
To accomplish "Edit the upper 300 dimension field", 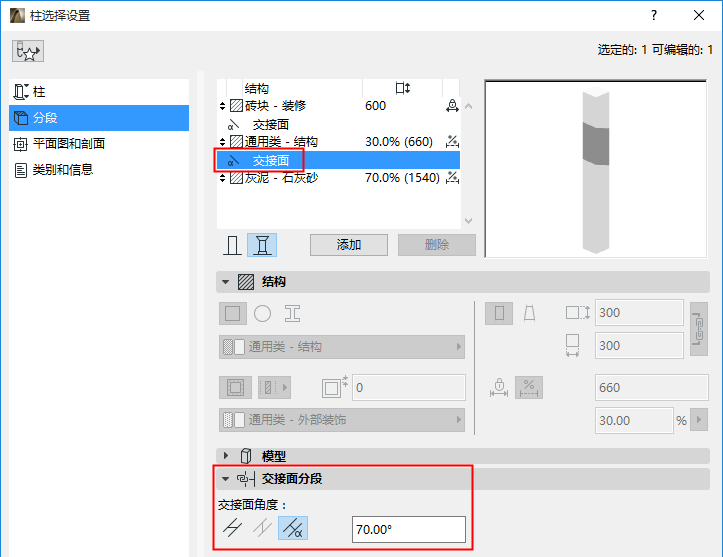I will [639, 313].
